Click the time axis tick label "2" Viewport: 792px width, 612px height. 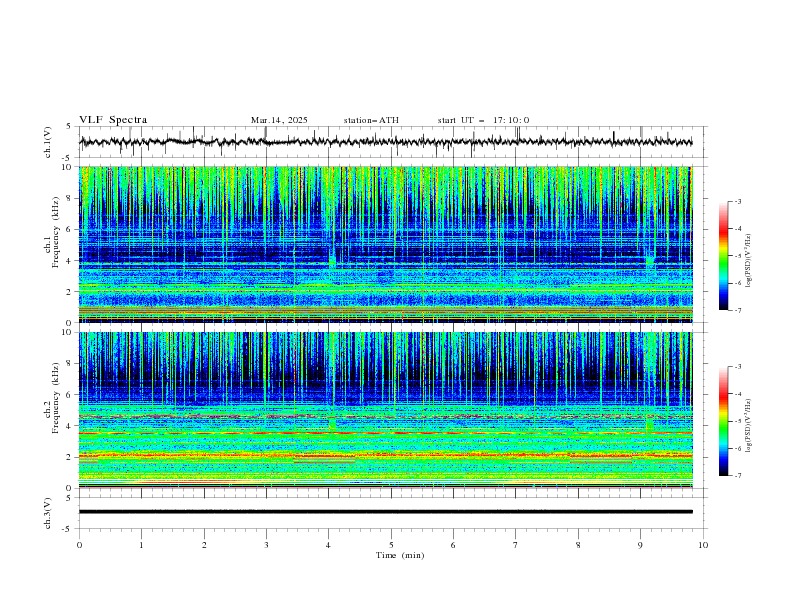(x=204, y=545)
